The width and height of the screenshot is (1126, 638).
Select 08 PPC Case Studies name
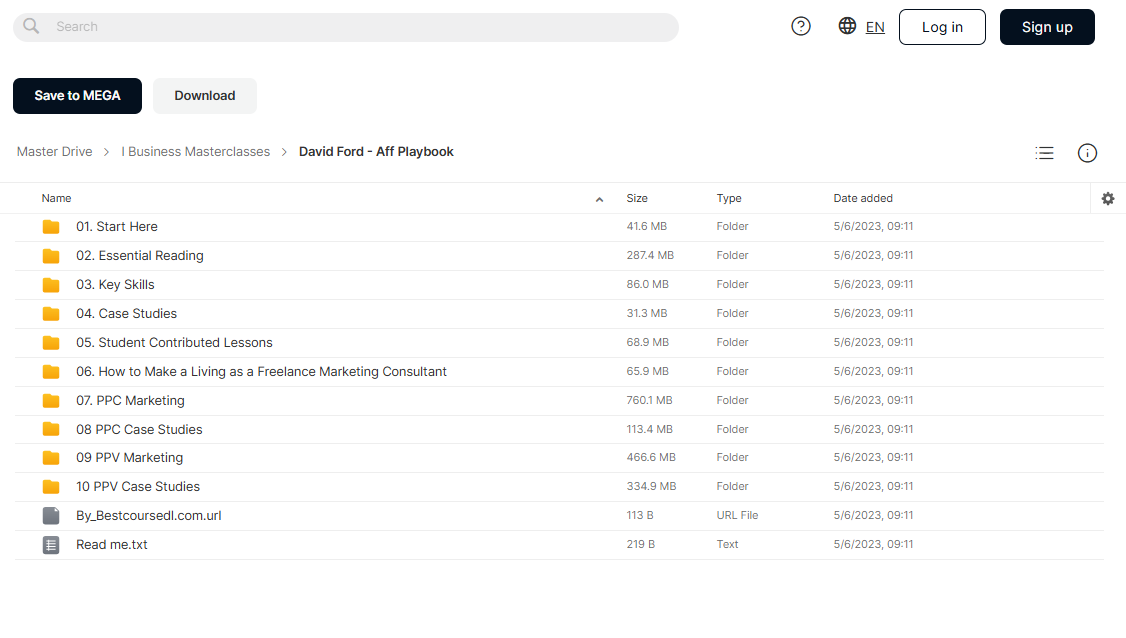point(139,429)
